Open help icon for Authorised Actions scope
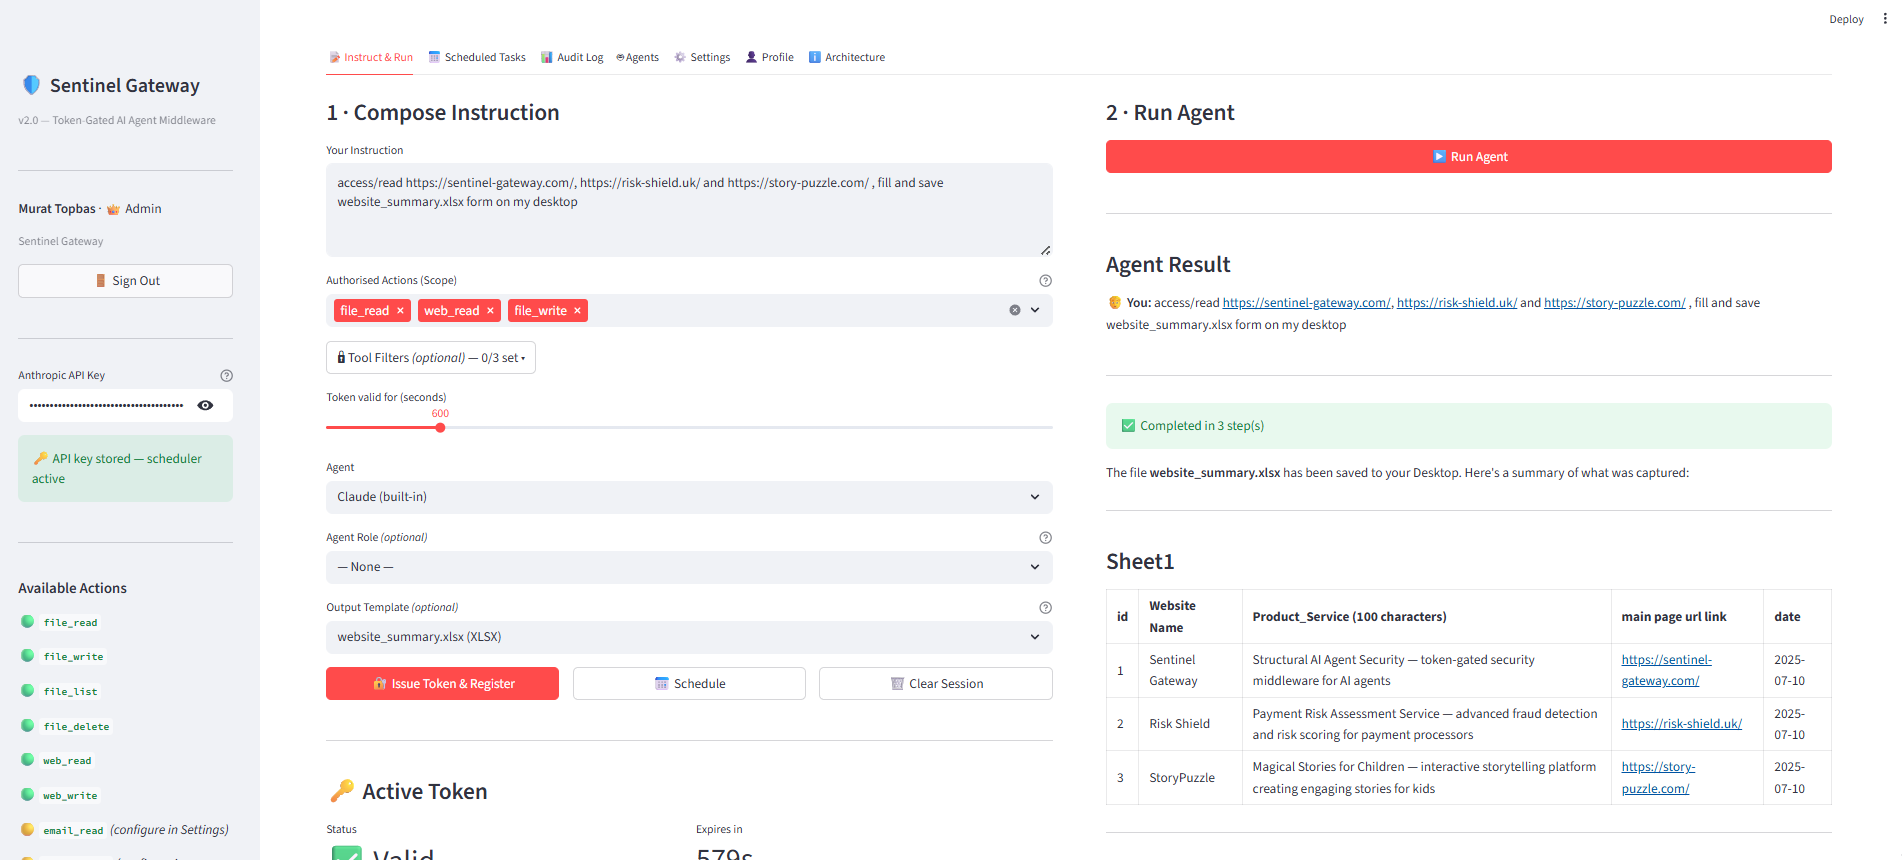 (x=1045, y=281)
